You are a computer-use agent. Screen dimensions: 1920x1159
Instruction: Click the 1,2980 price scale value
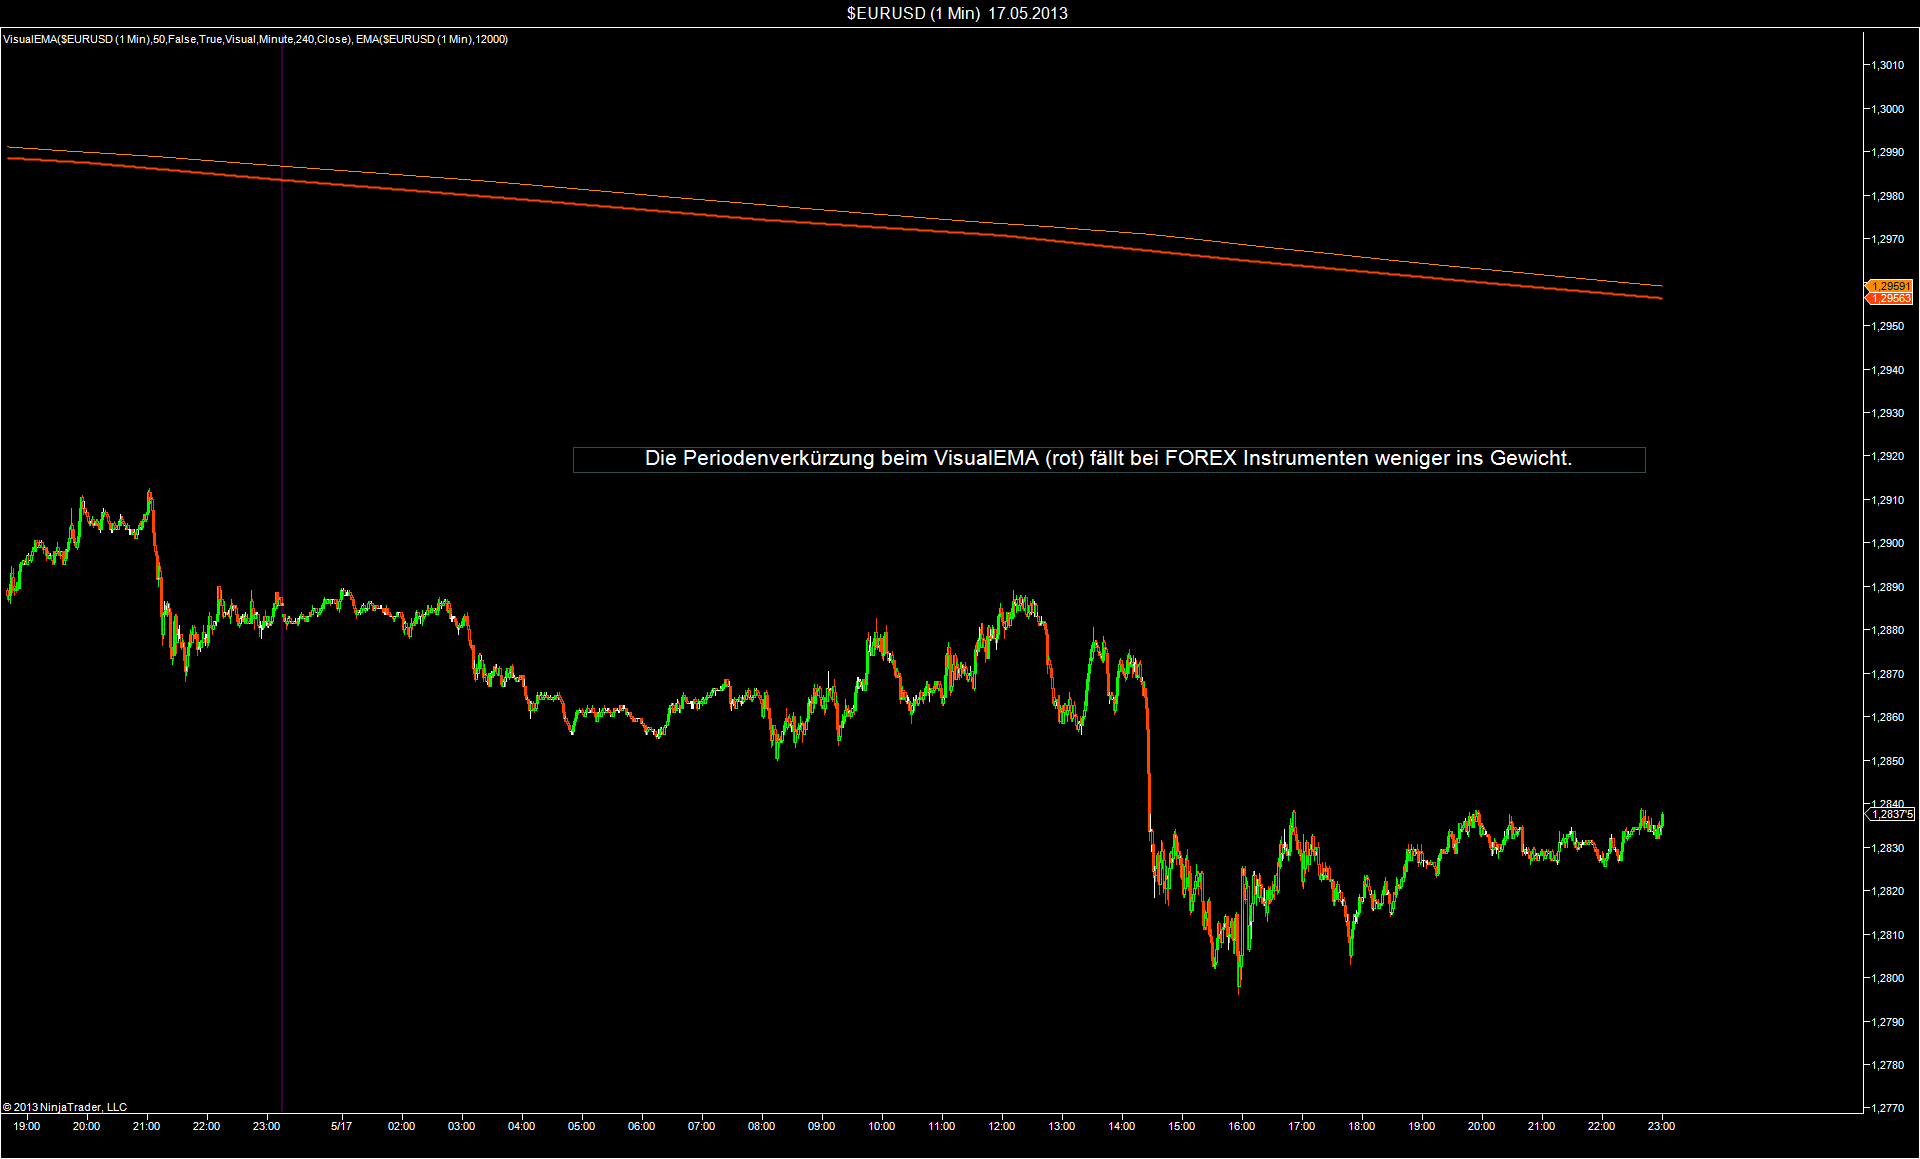point(1888,196)
